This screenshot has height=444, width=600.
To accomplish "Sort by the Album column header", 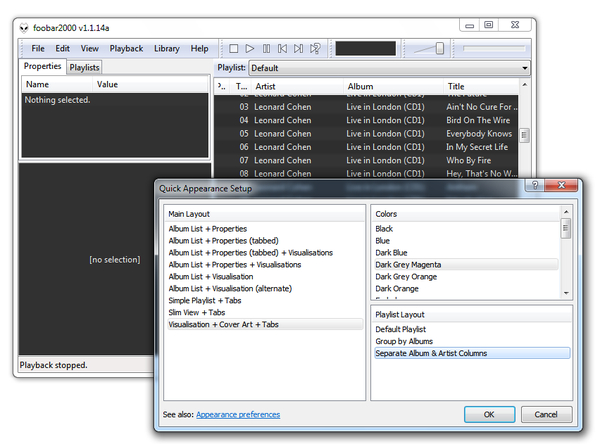I will (393, 86).
